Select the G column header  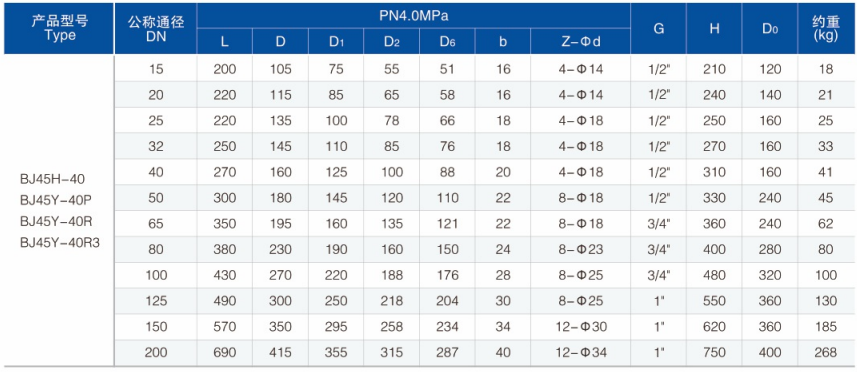click(x=658, y=29)
